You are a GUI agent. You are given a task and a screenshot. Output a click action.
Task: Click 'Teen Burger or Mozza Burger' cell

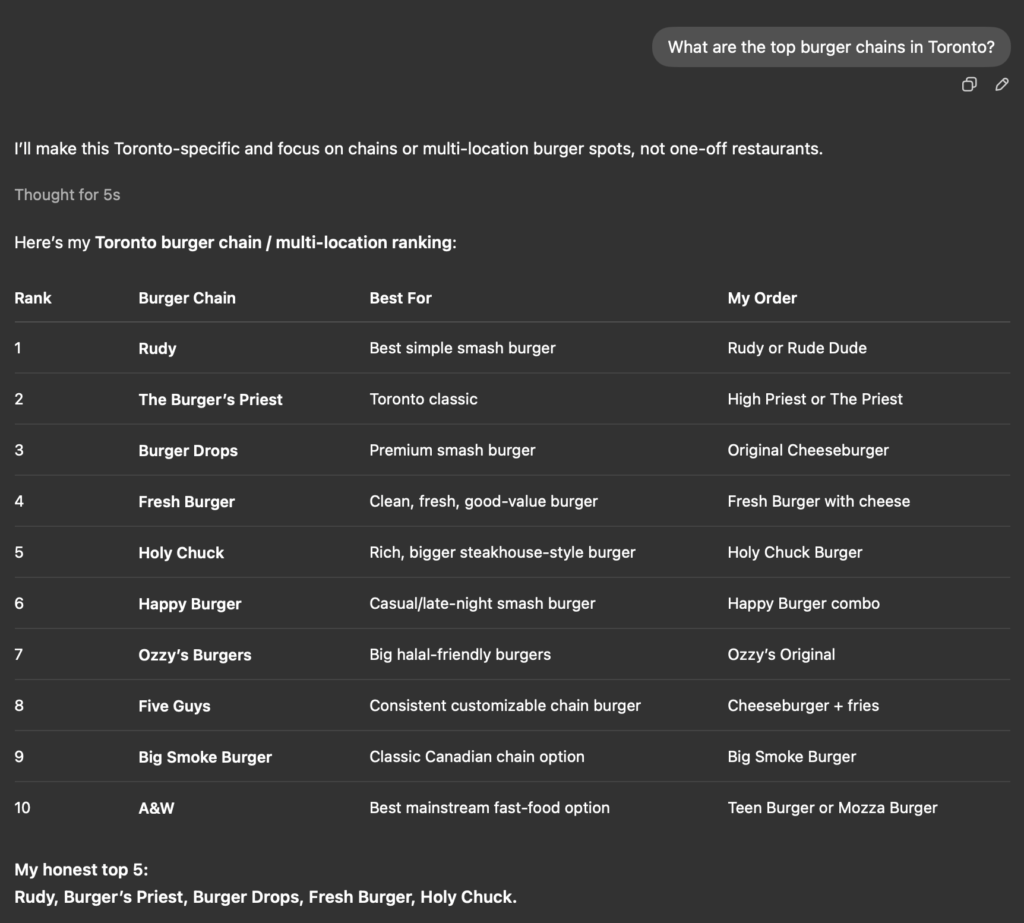point(832,807)
